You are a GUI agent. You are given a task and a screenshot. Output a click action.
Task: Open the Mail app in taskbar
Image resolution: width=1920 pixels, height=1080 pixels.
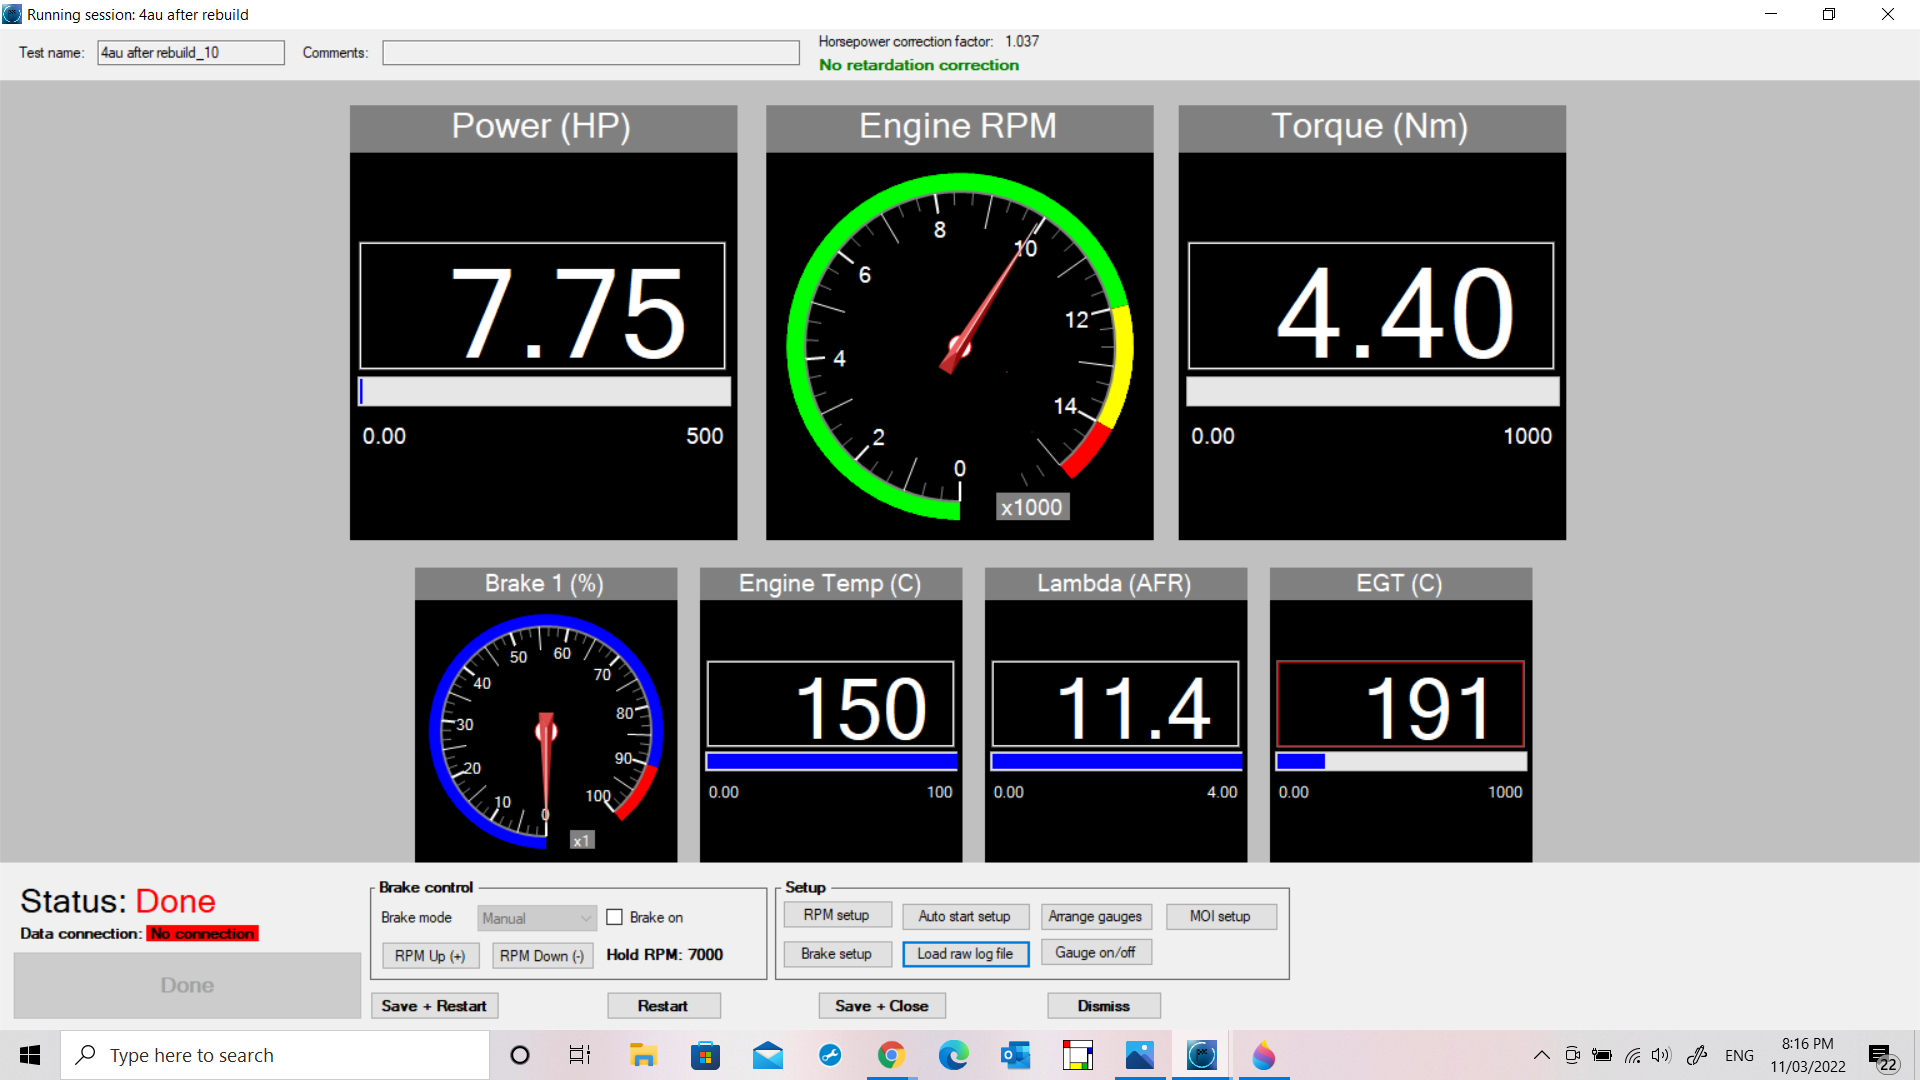point(768,1055)
